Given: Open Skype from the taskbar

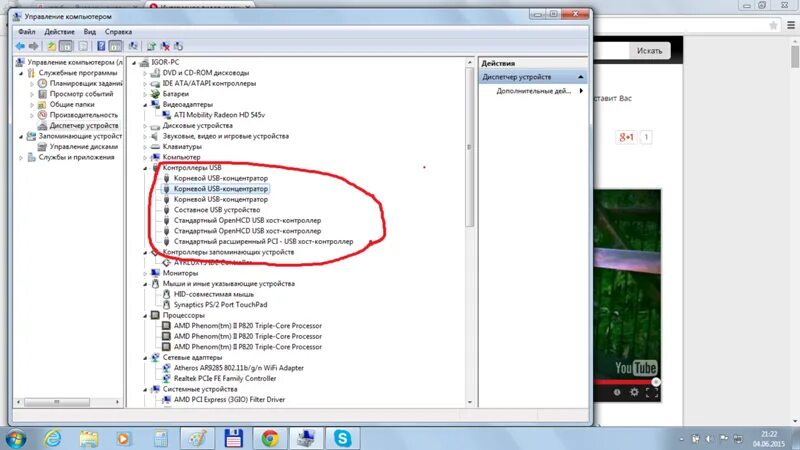Looking at the screenshot, I should (x=342, y=438).
